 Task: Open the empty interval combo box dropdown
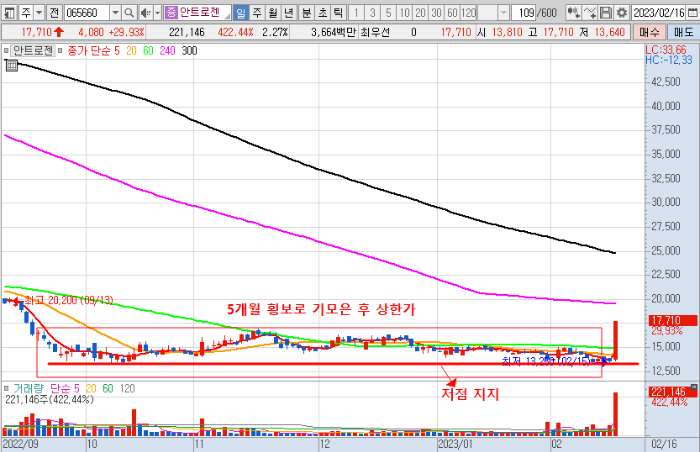[x=504, y=13]
